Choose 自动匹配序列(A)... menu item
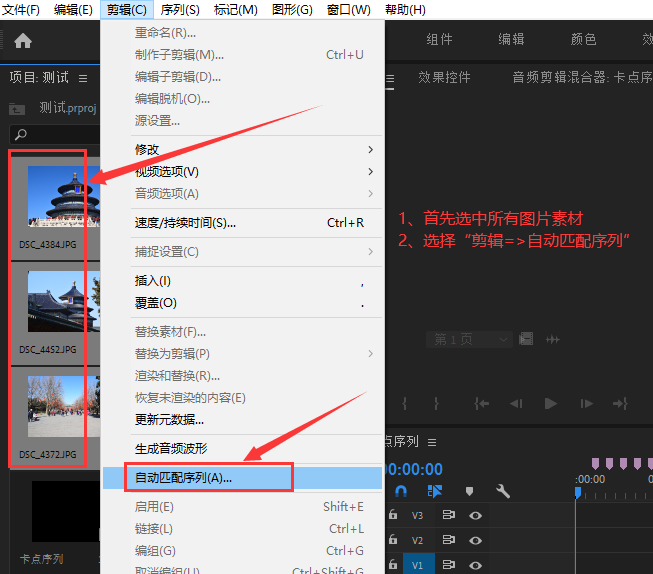Image resolution: width=653 pixels, height=574 pixels. (x=242, y=478)
